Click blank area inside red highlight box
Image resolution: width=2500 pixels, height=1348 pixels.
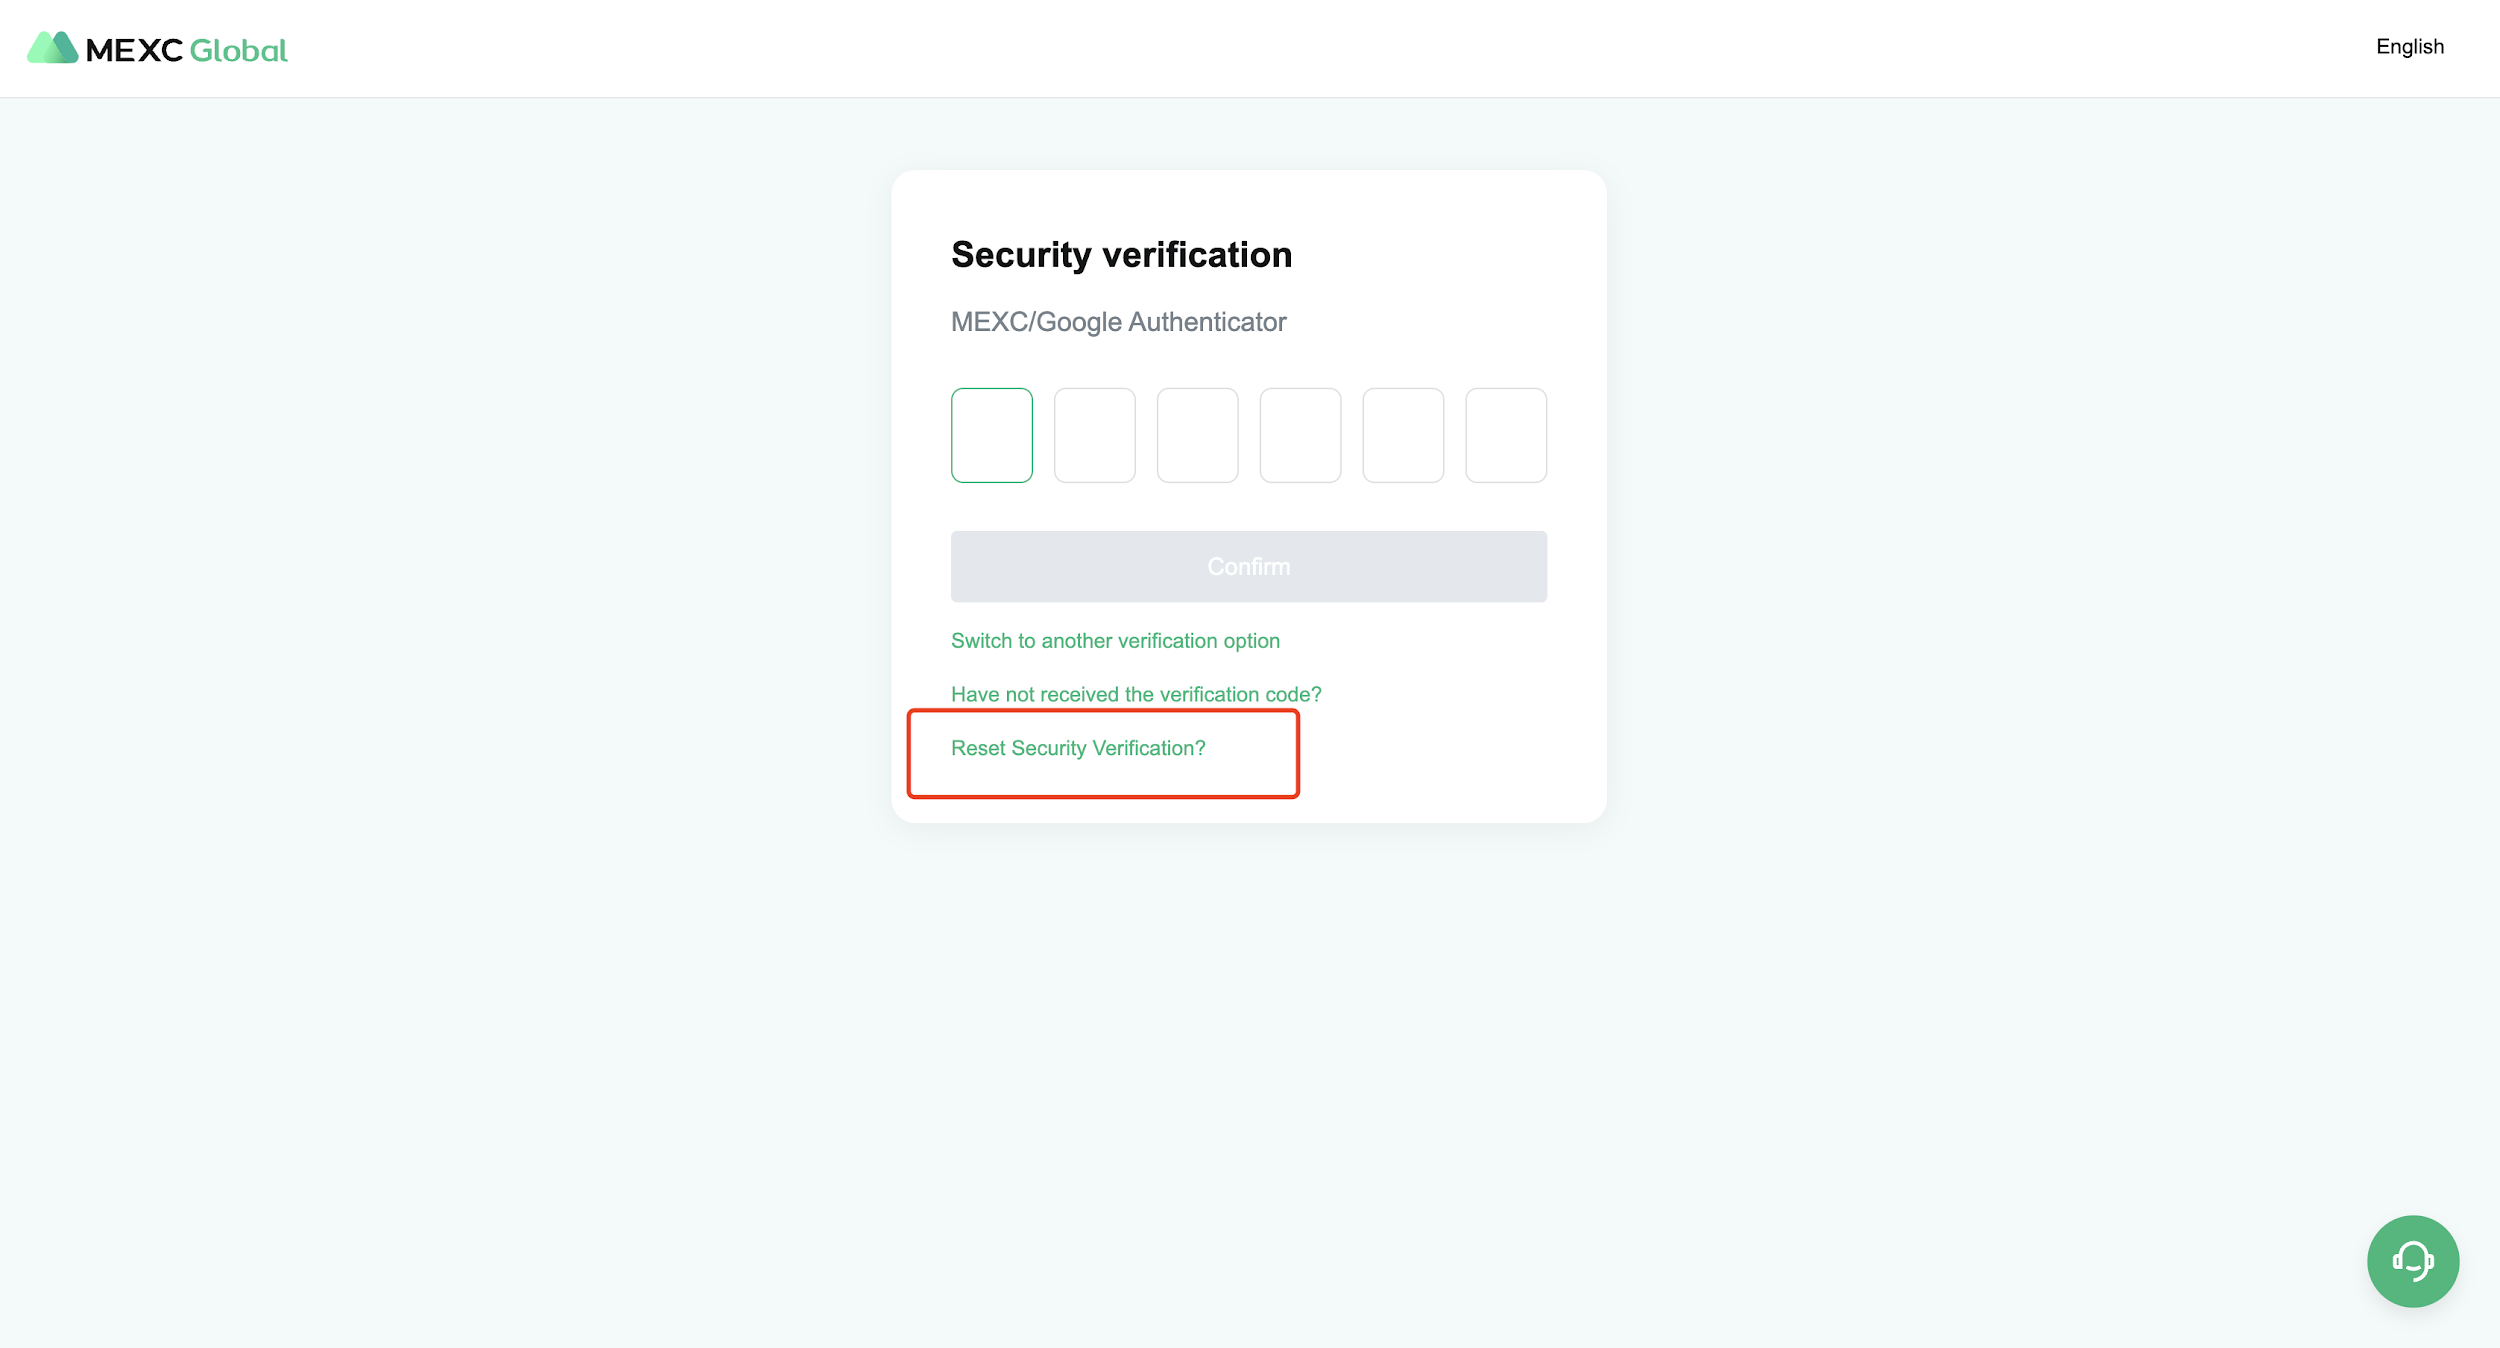1250,775
